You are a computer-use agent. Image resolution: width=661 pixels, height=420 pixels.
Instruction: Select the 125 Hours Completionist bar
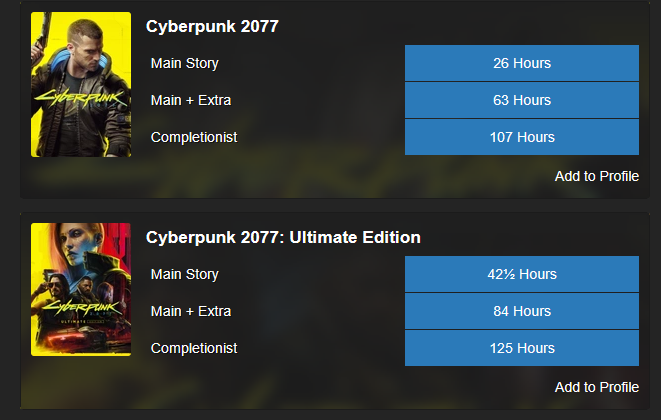(x=521, y=348)
